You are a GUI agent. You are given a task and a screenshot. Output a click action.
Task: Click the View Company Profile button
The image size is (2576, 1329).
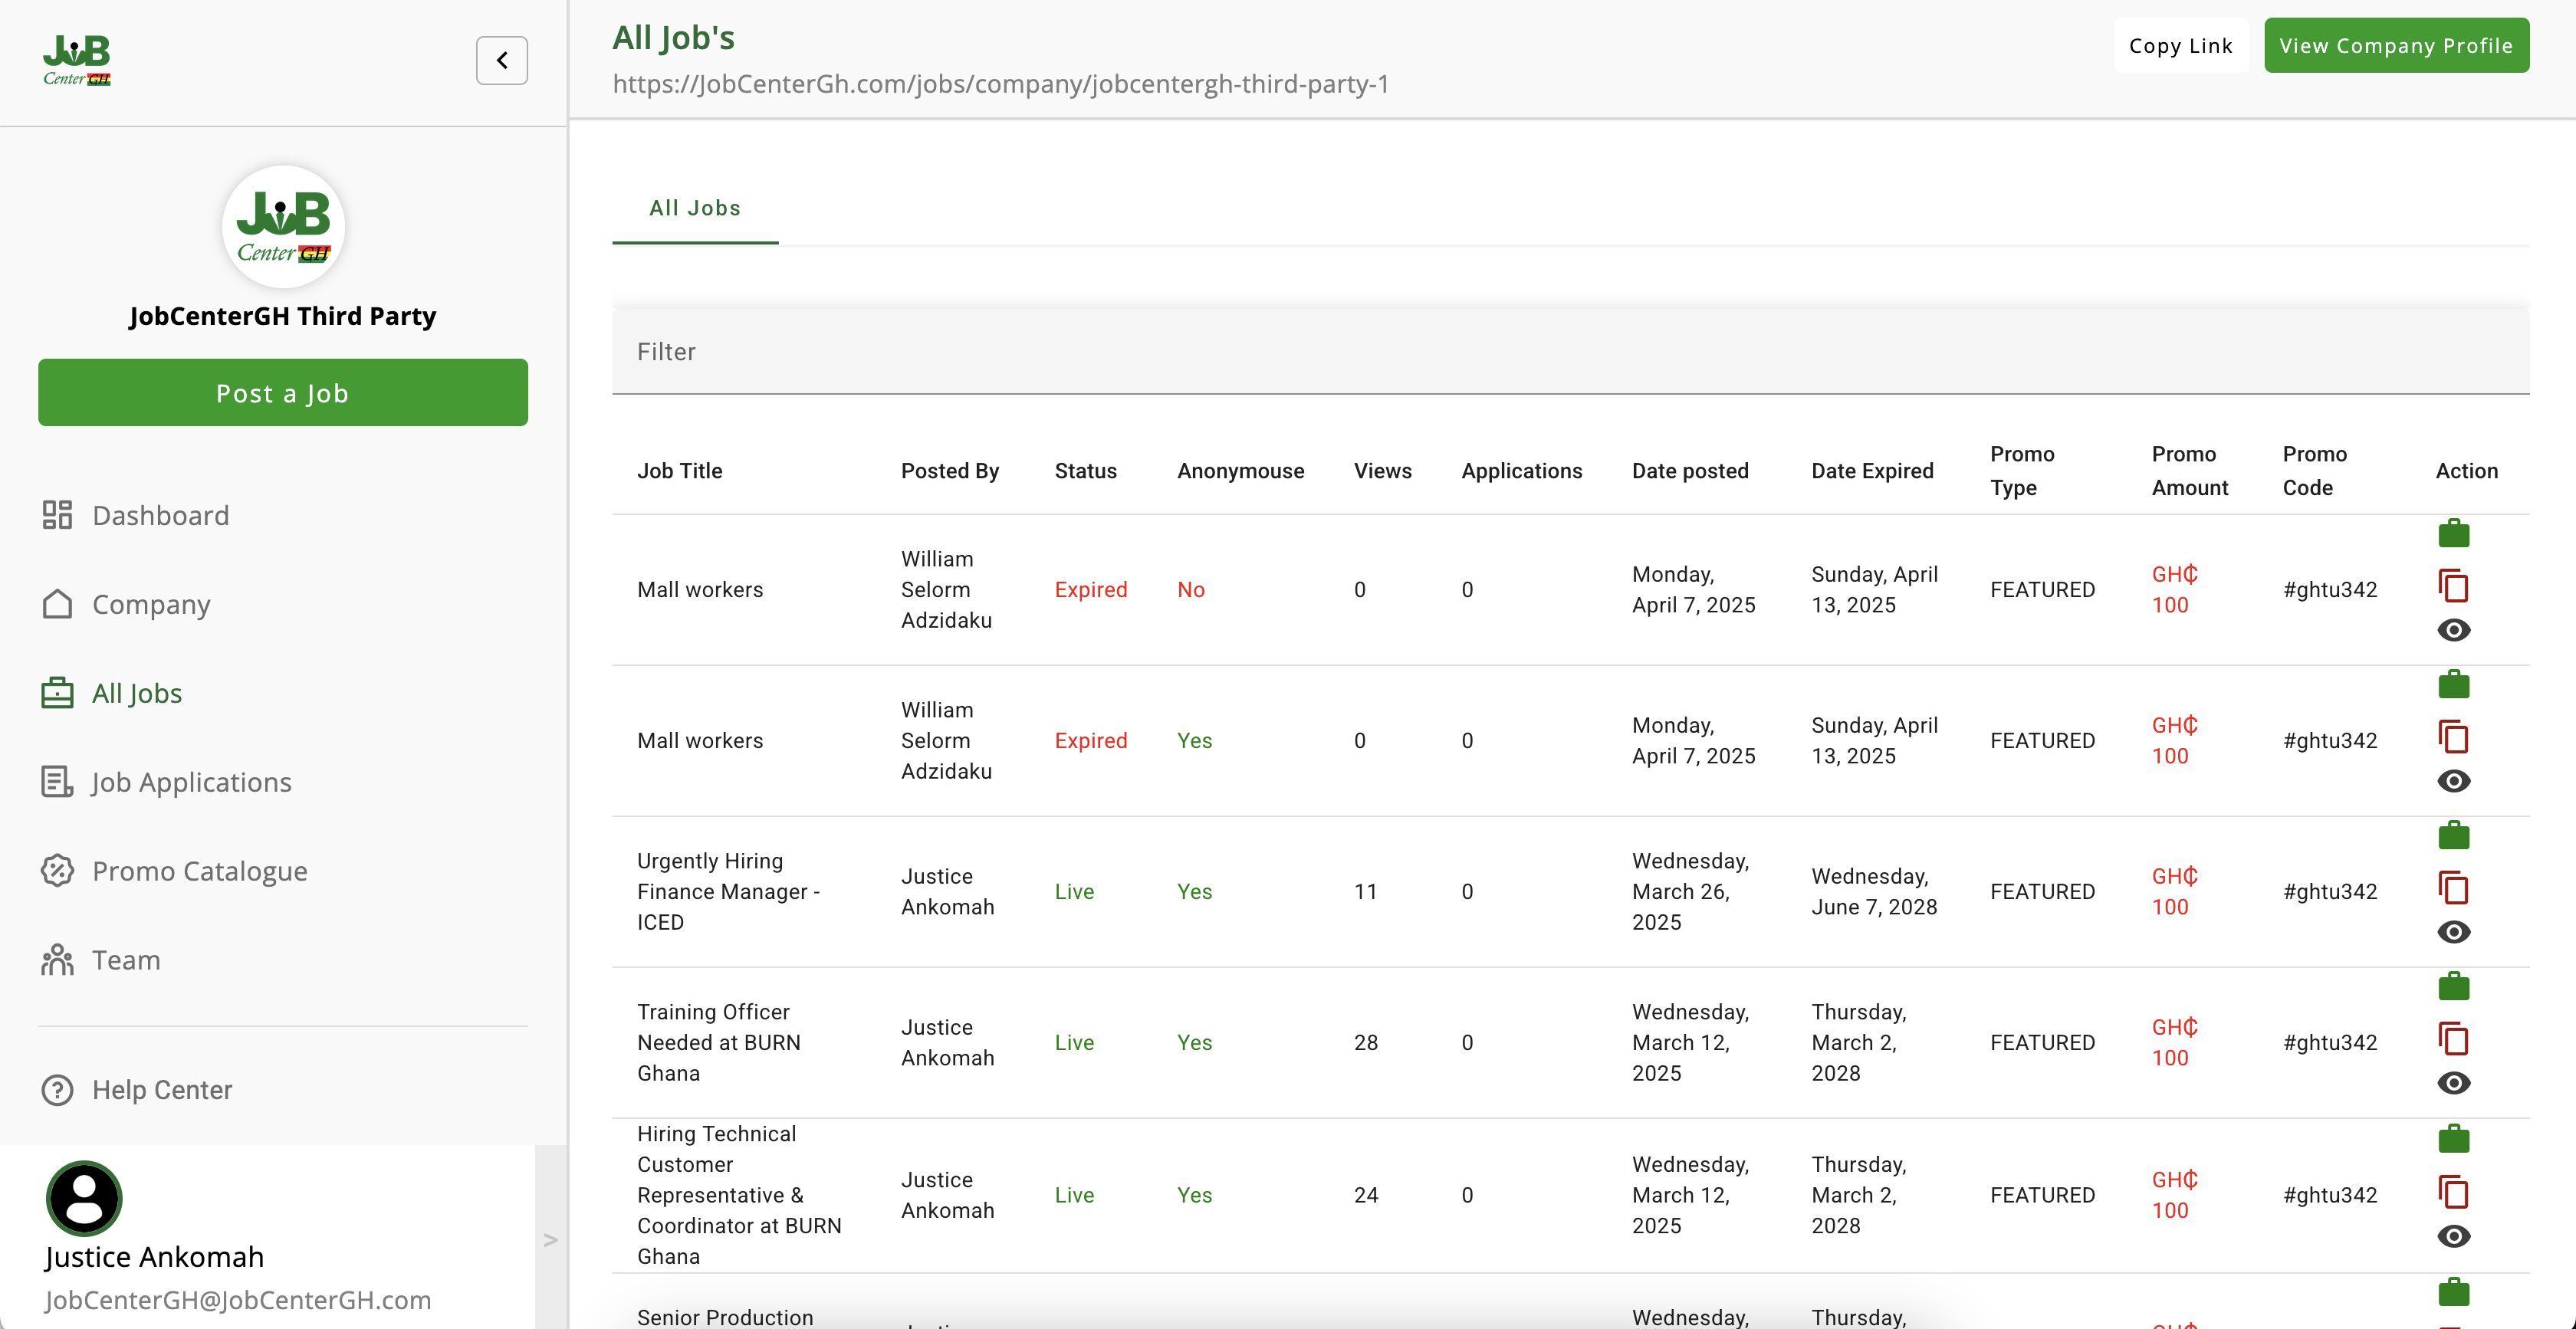point(2395,46)
